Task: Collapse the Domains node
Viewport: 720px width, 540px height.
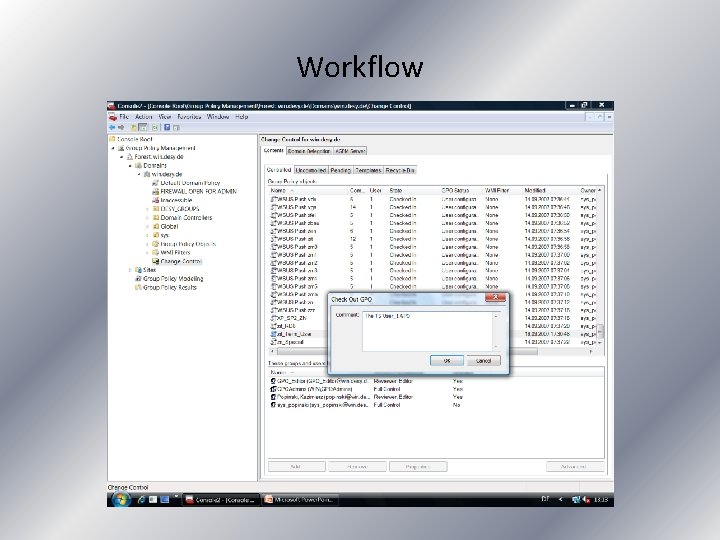Action: coord(130,166)
